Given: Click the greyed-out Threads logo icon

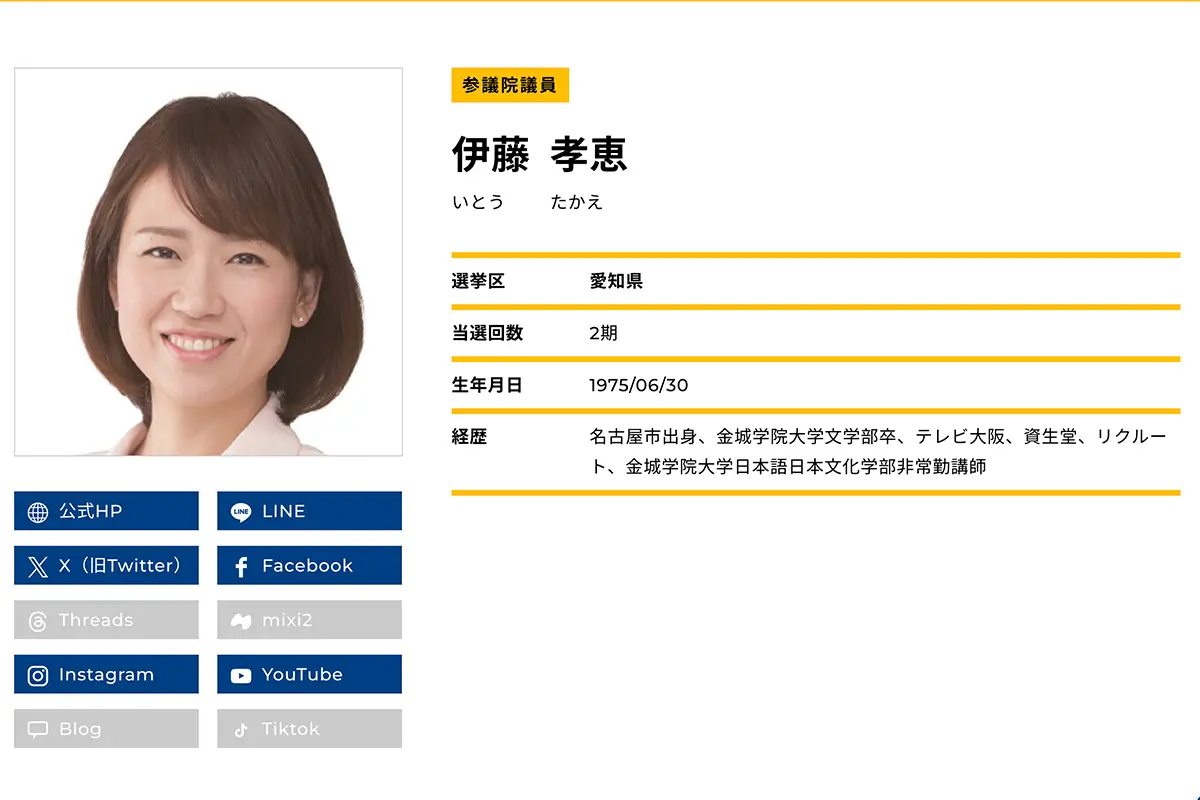Looking at the screenshot, I should 38,621.
